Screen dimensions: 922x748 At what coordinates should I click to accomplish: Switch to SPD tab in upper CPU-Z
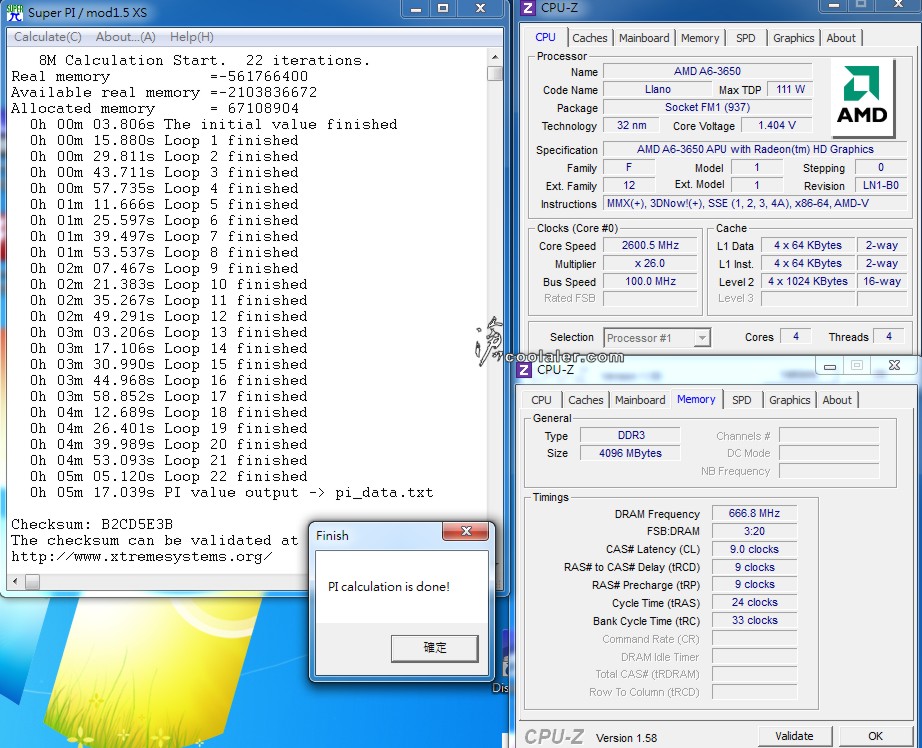(x=746, y=38)
